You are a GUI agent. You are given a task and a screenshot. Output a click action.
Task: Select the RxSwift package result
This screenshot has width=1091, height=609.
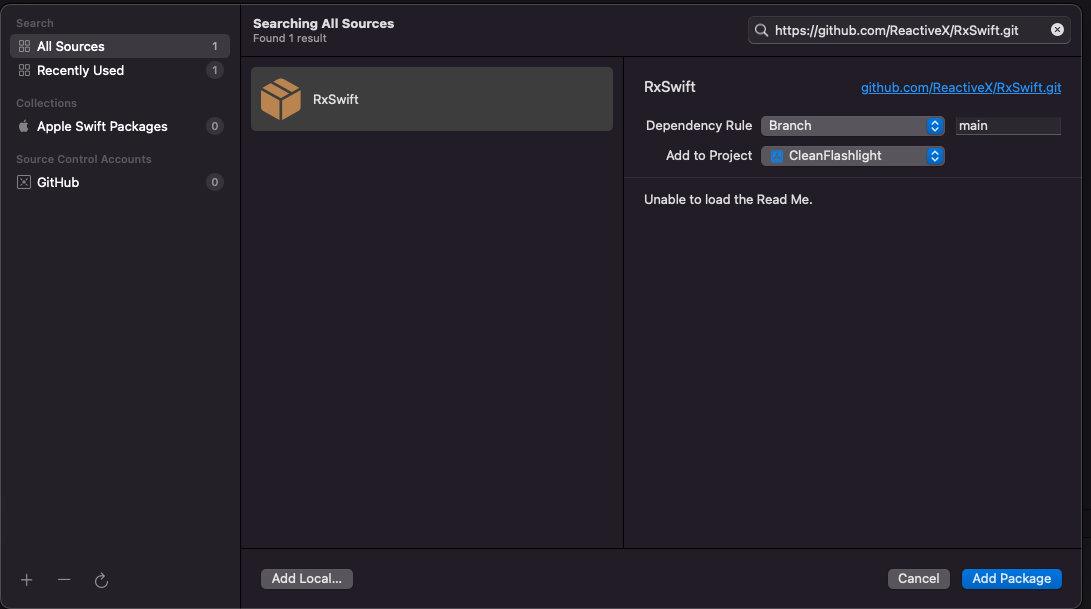[431, 99]
